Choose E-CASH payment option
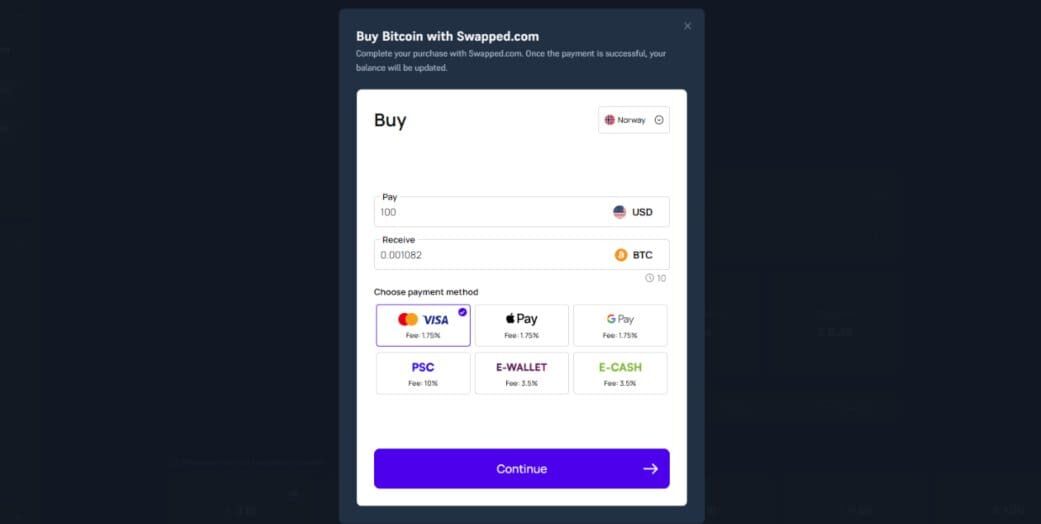The width and height of the screenshot is (1041, 524). [x=620, y=373]
